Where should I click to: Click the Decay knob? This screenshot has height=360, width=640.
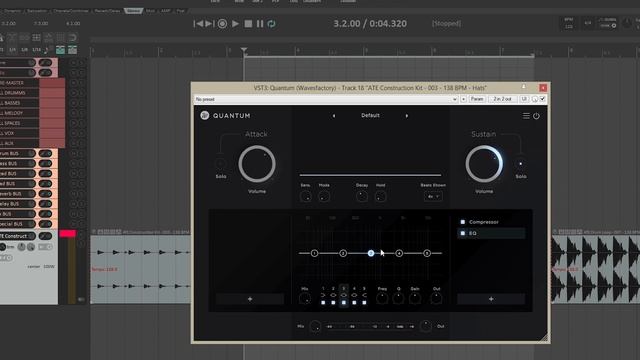click(362, 197)
